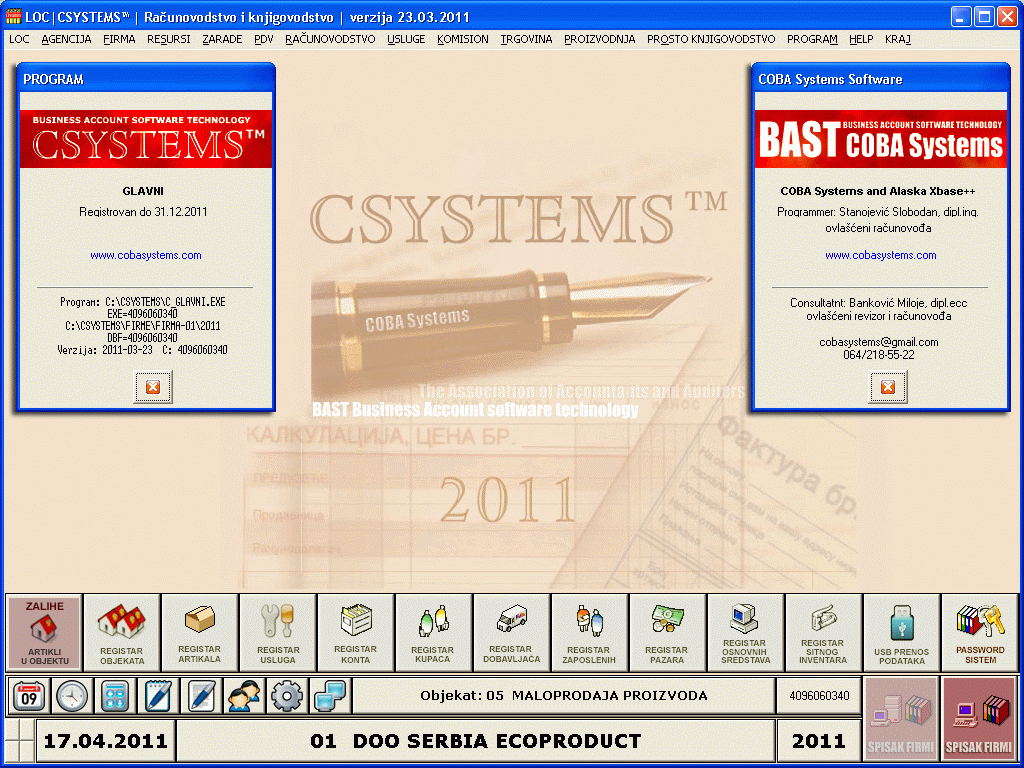The image size is (1024, 768).
Task: Launch USB Prenos Podataka
Action: pos(901,632)
